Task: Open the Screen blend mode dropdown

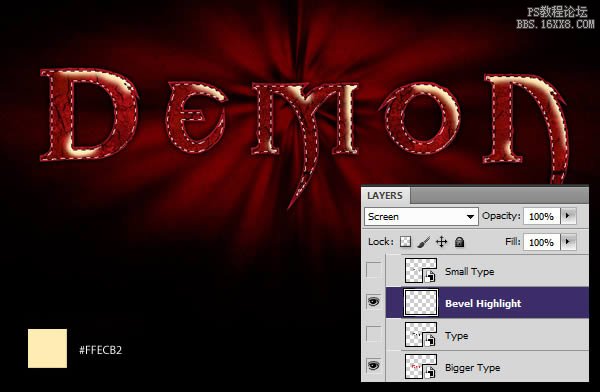Action: pyautogui.click(x=421, y=217)
